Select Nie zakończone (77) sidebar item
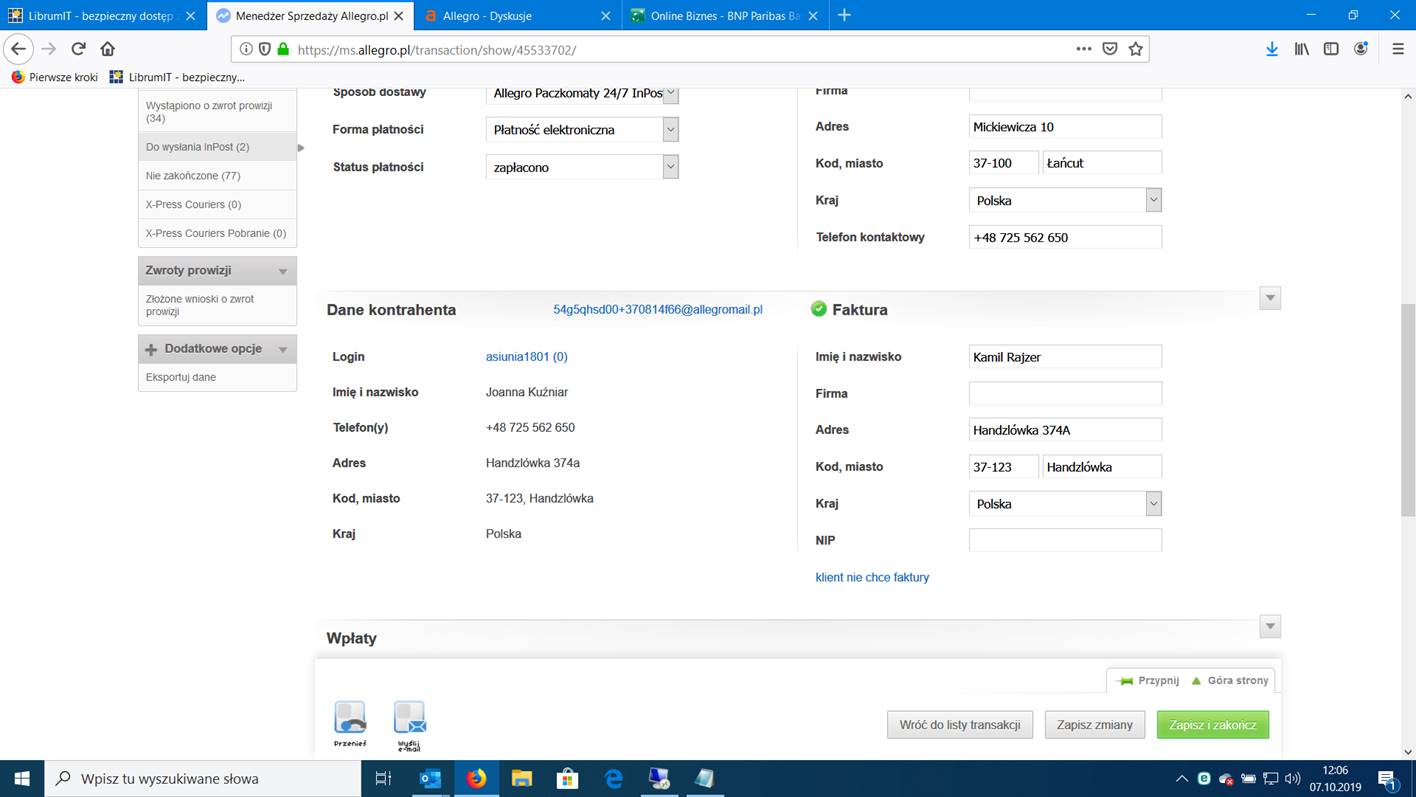Screen dimensions: 1416x797 (193, 176)
